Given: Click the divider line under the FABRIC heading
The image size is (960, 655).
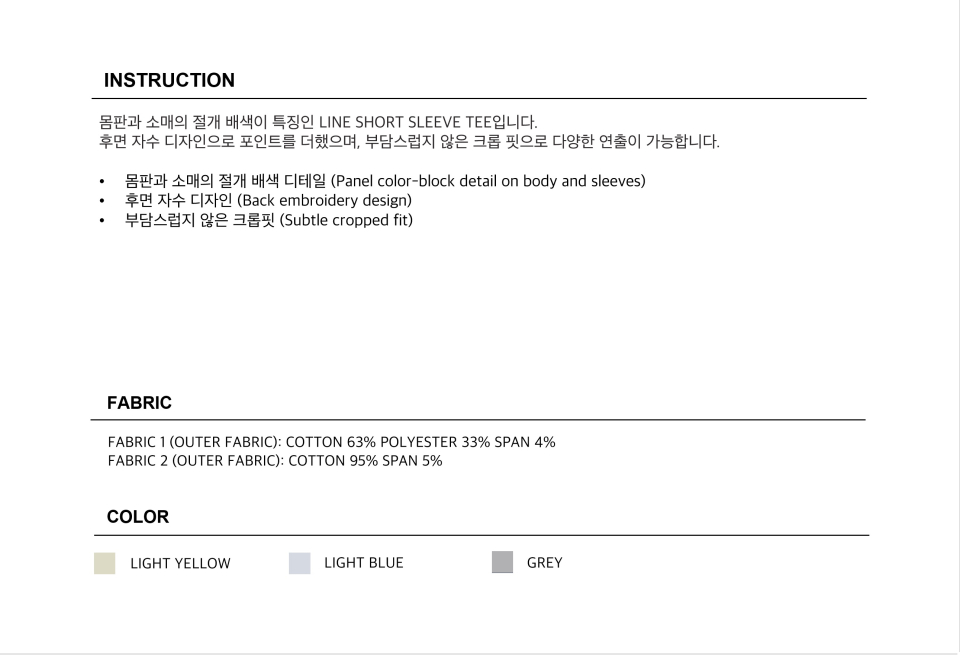Looking at the screenshot, I should [x=480, y=420].
